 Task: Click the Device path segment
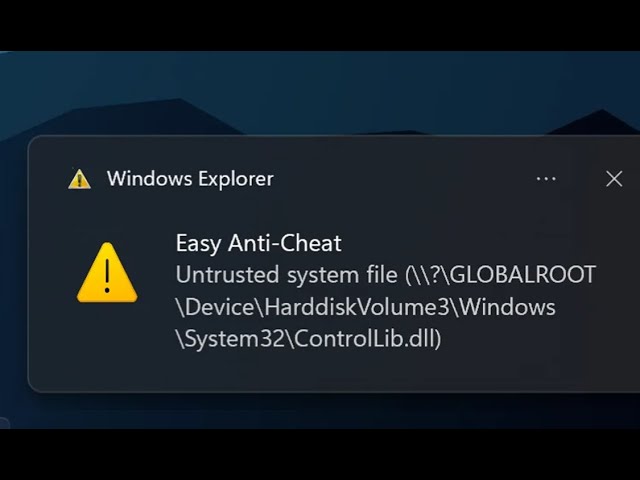pos(220,307)
